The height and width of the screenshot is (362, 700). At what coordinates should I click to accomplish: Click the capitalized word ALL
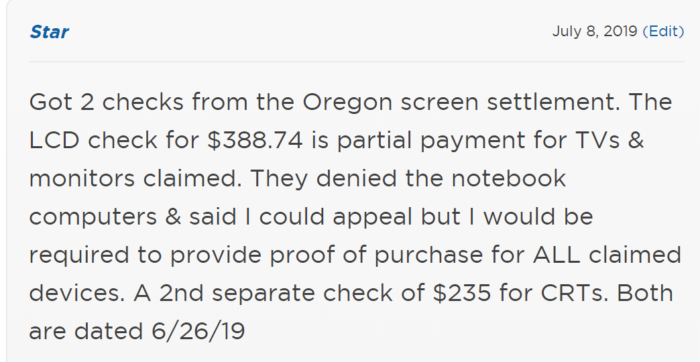tap(556, 255)
